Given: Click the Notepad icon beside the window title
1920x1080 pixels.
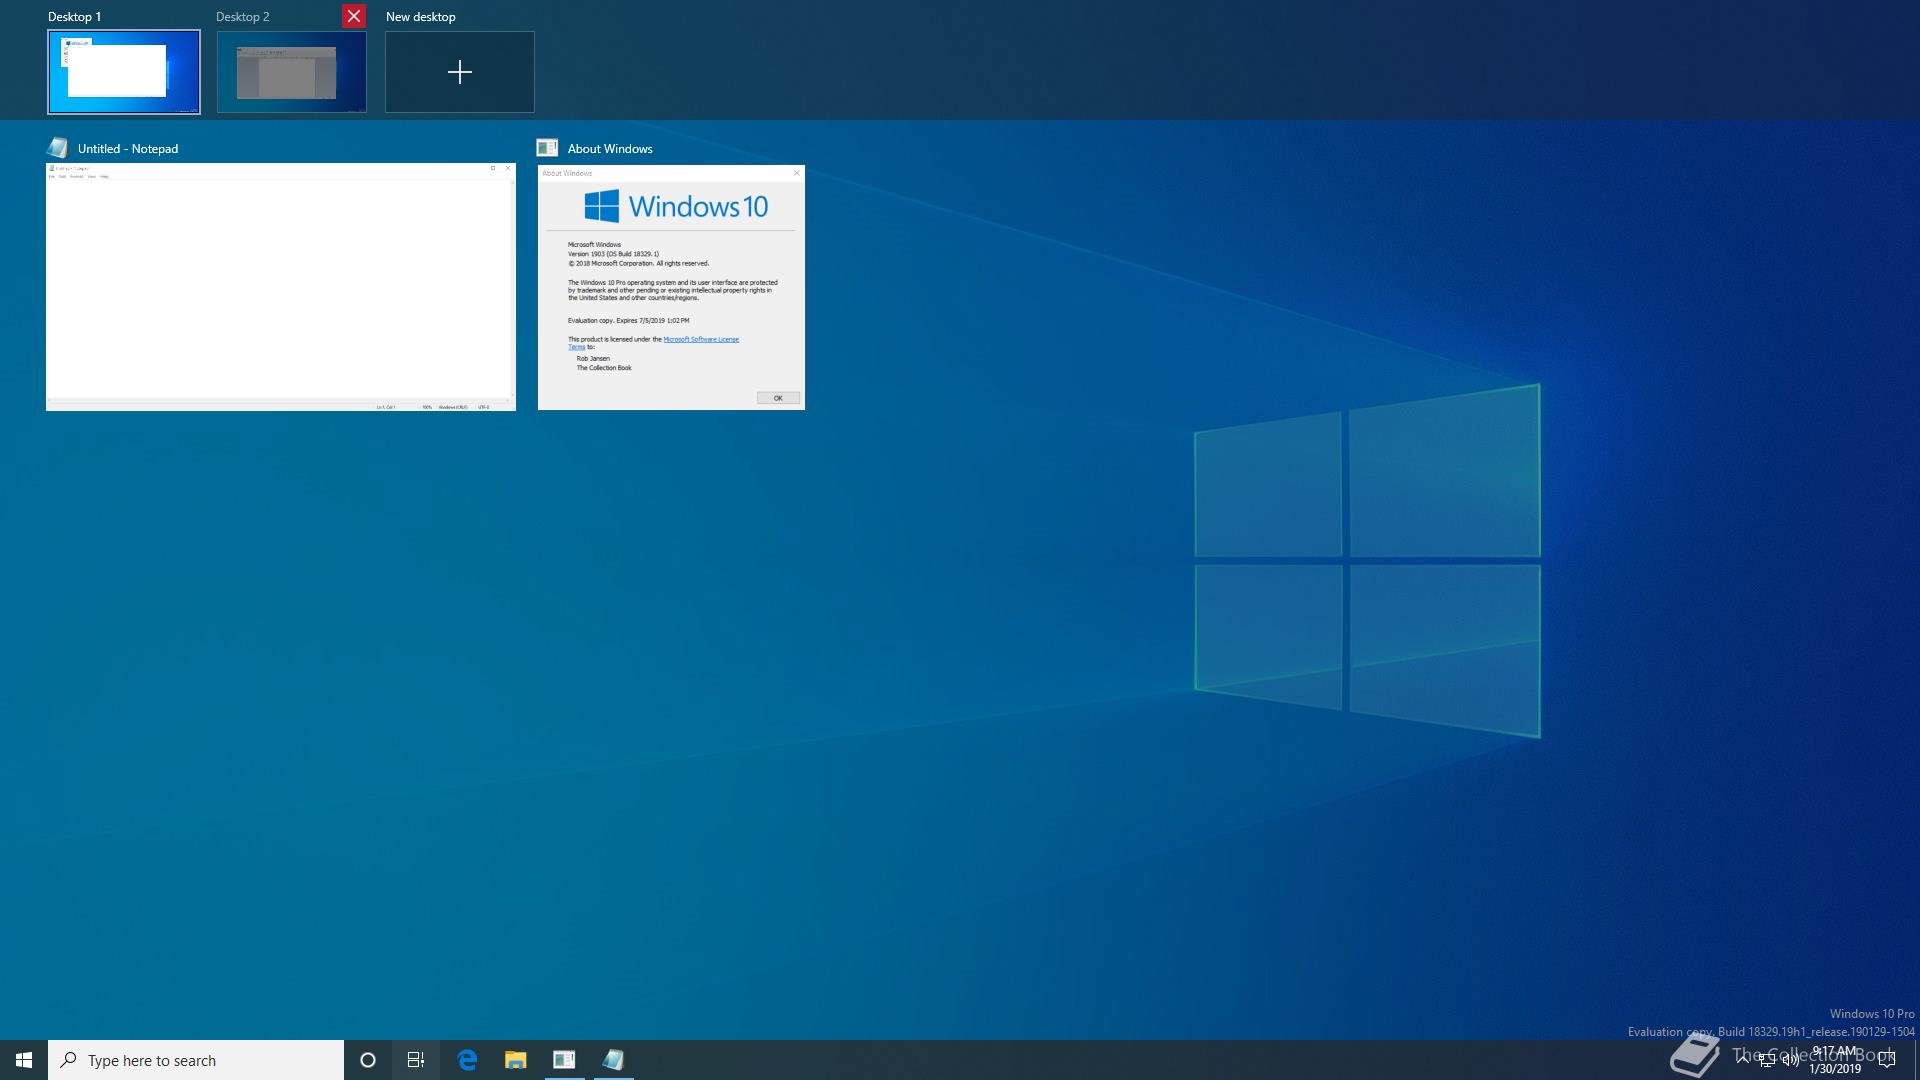Looking at the screenshot, I should 58,148.
